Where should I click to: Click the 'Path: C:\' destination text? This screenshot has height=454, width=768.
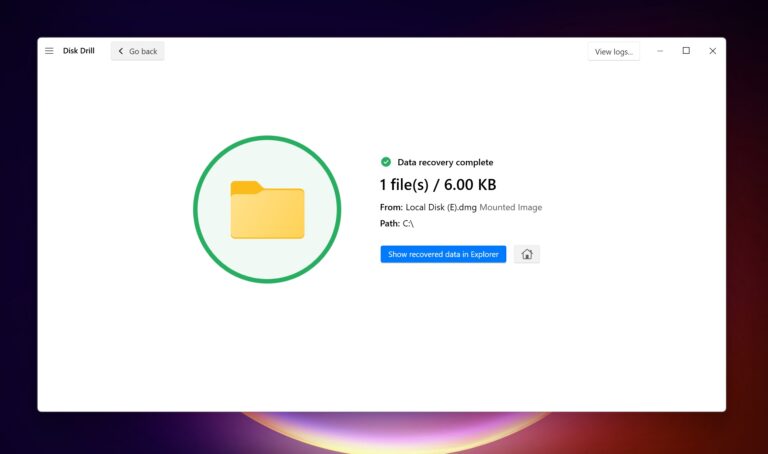pos(397,224)
